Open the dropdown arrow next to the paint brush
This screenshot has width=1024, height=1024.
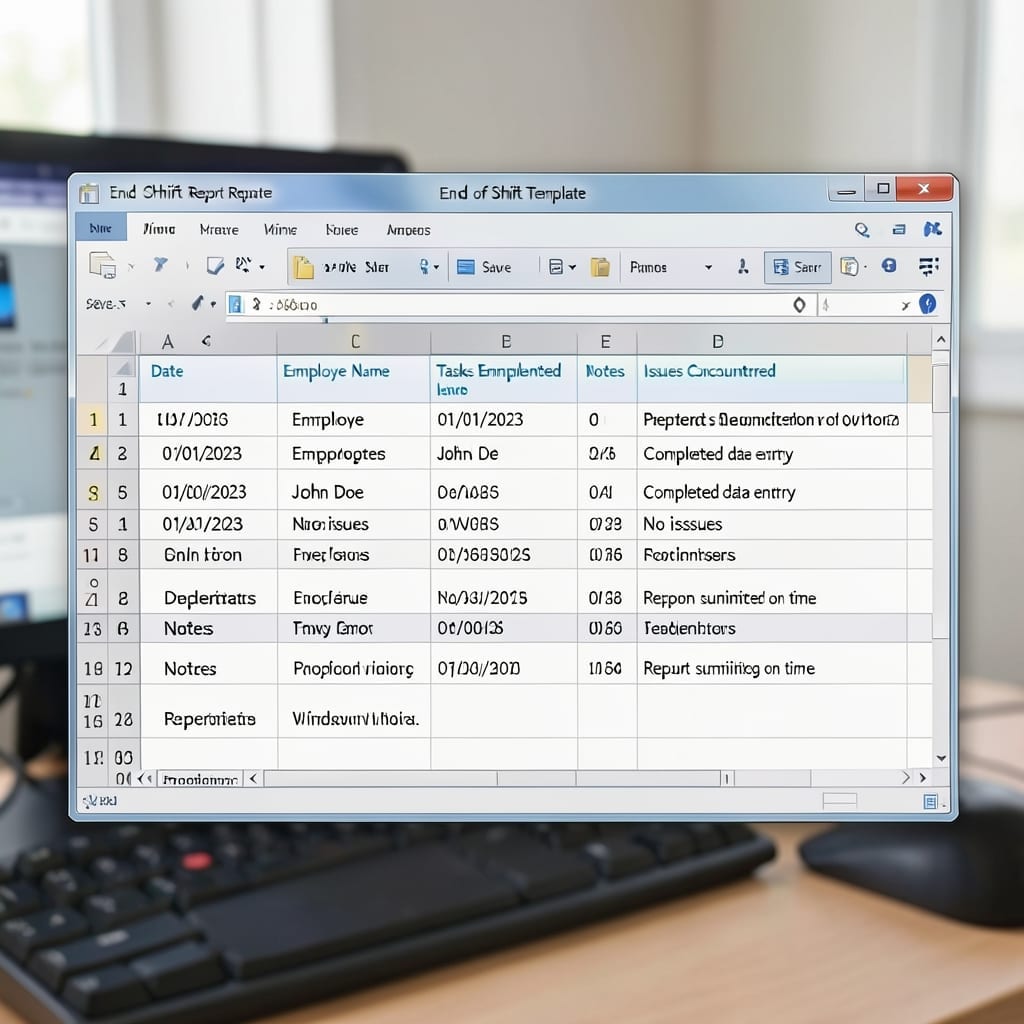(x=213, y=304)
